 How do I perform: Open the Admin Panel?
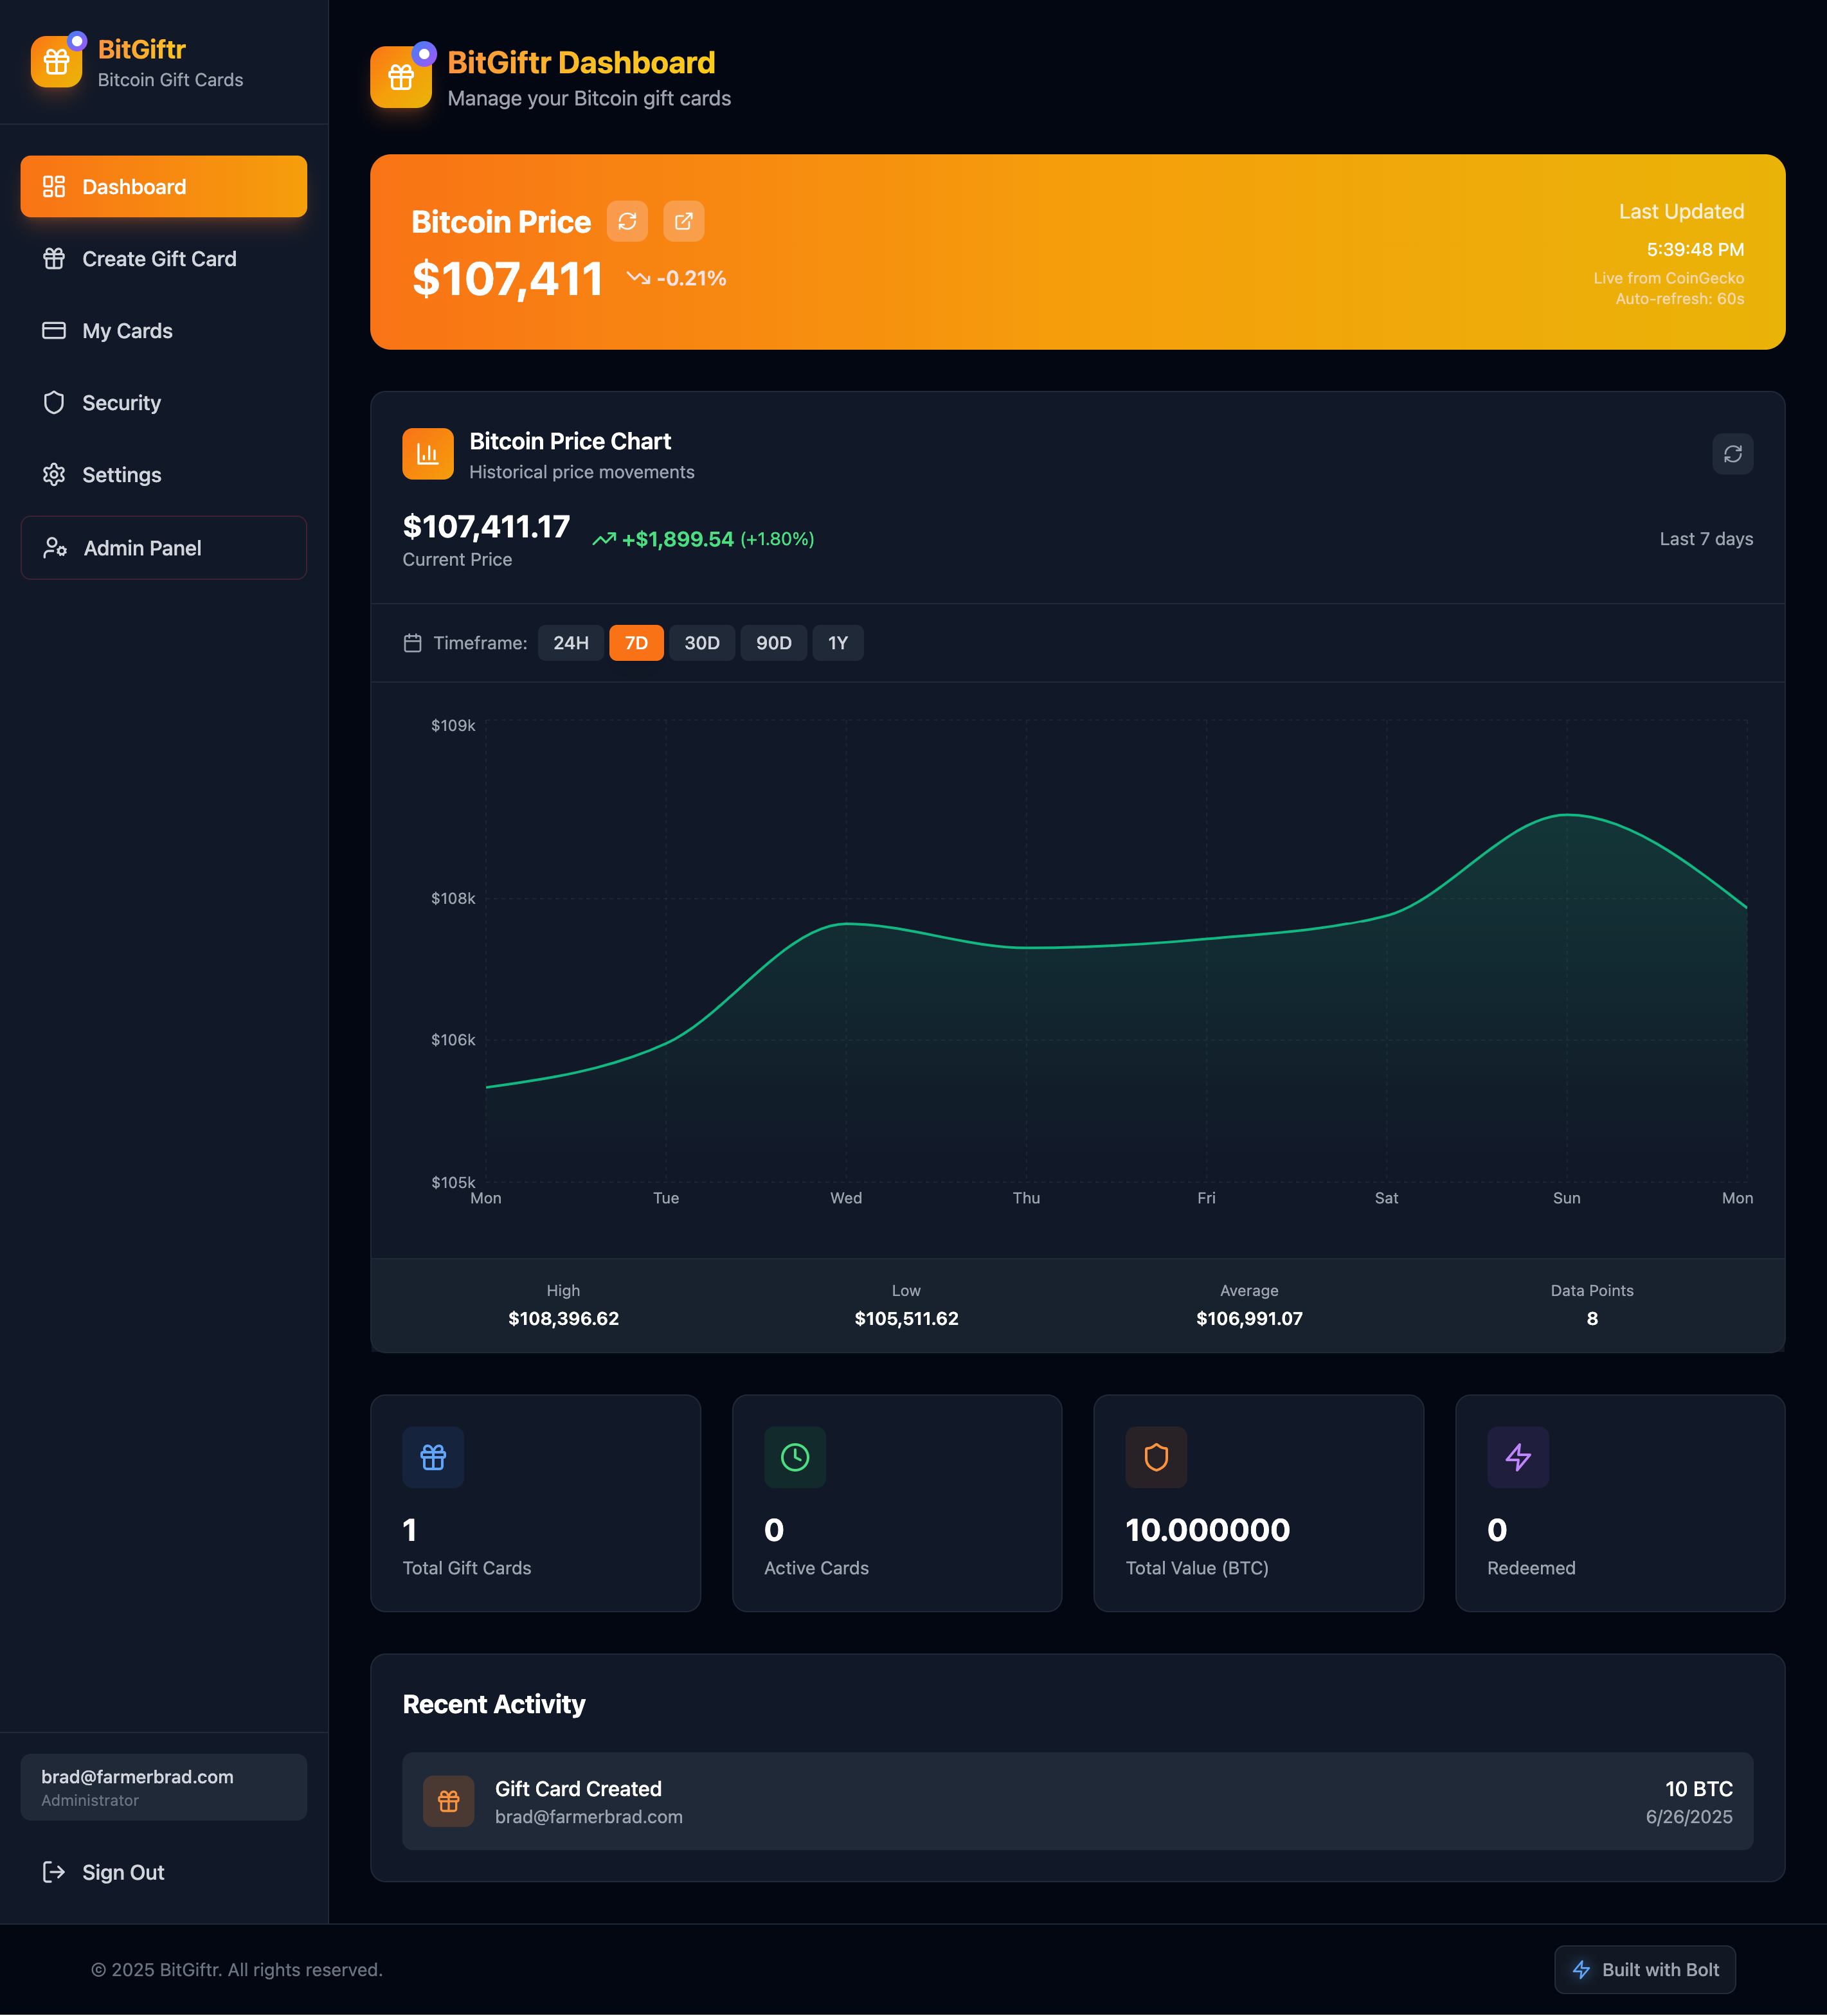pos(163,548)
